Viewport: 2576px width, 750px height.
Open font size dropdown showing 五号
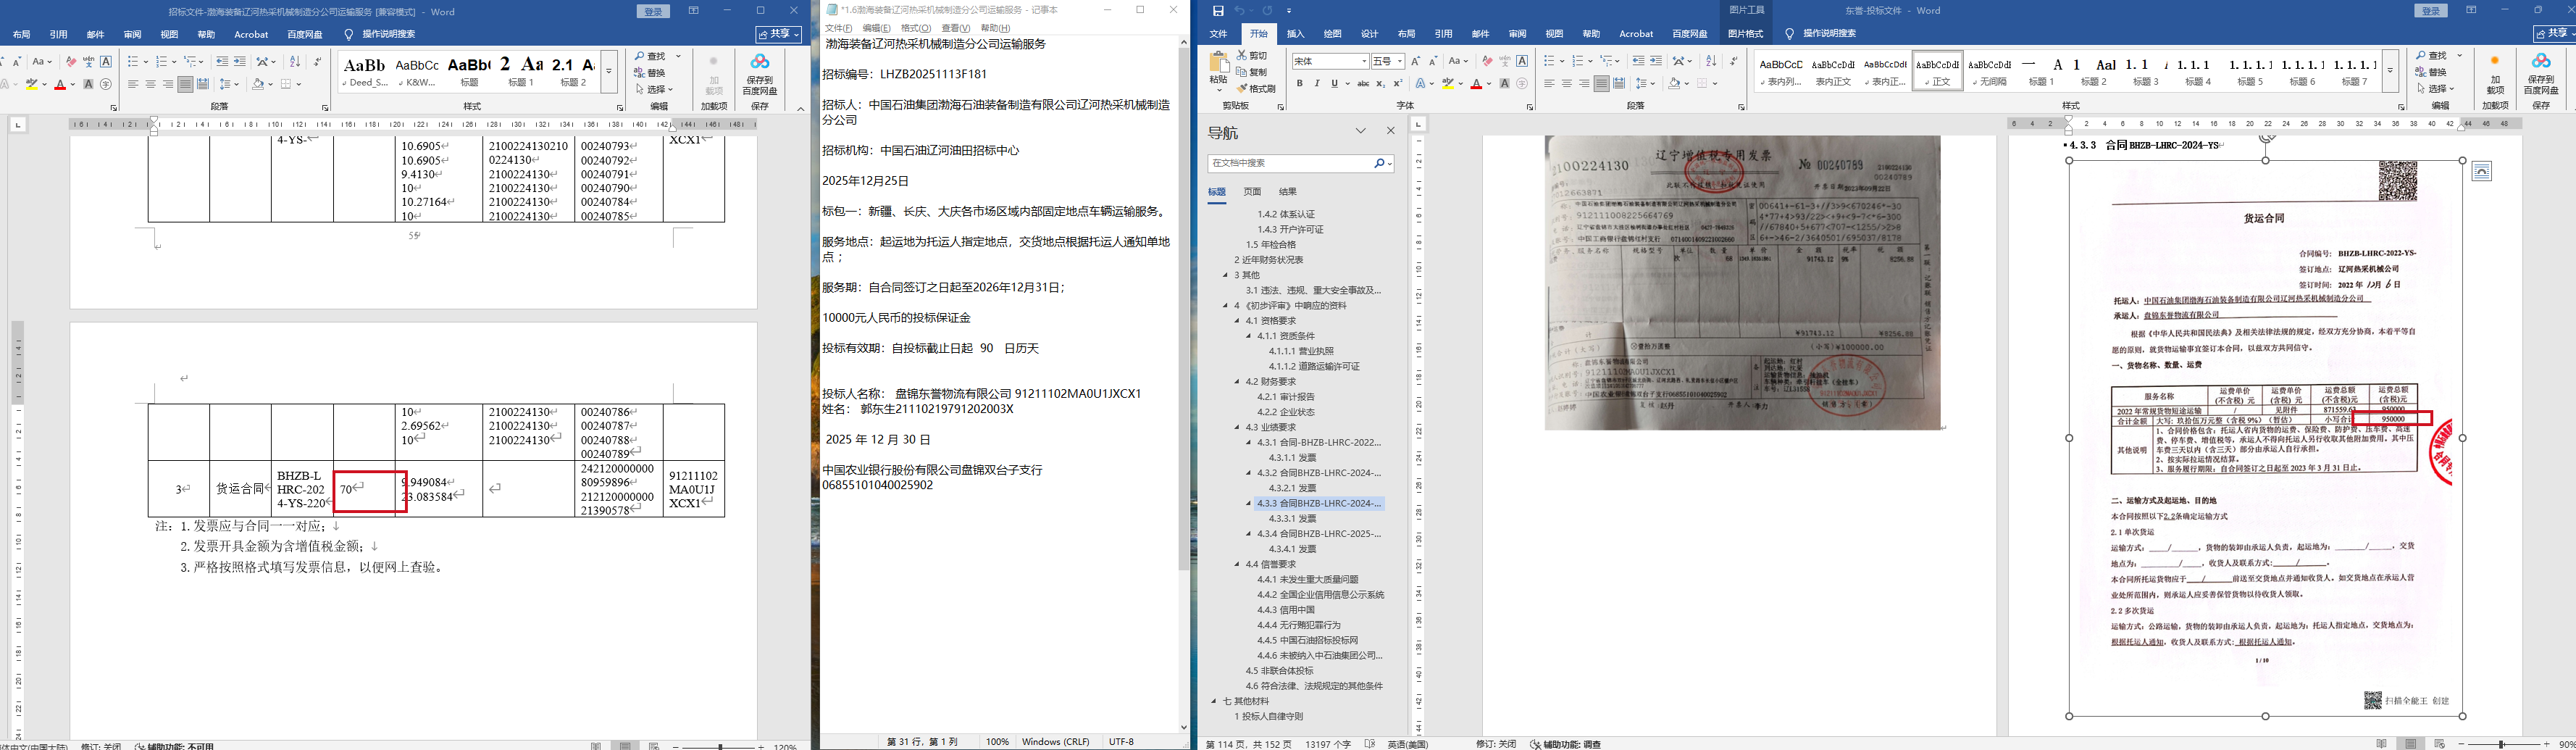(1400, 61)
